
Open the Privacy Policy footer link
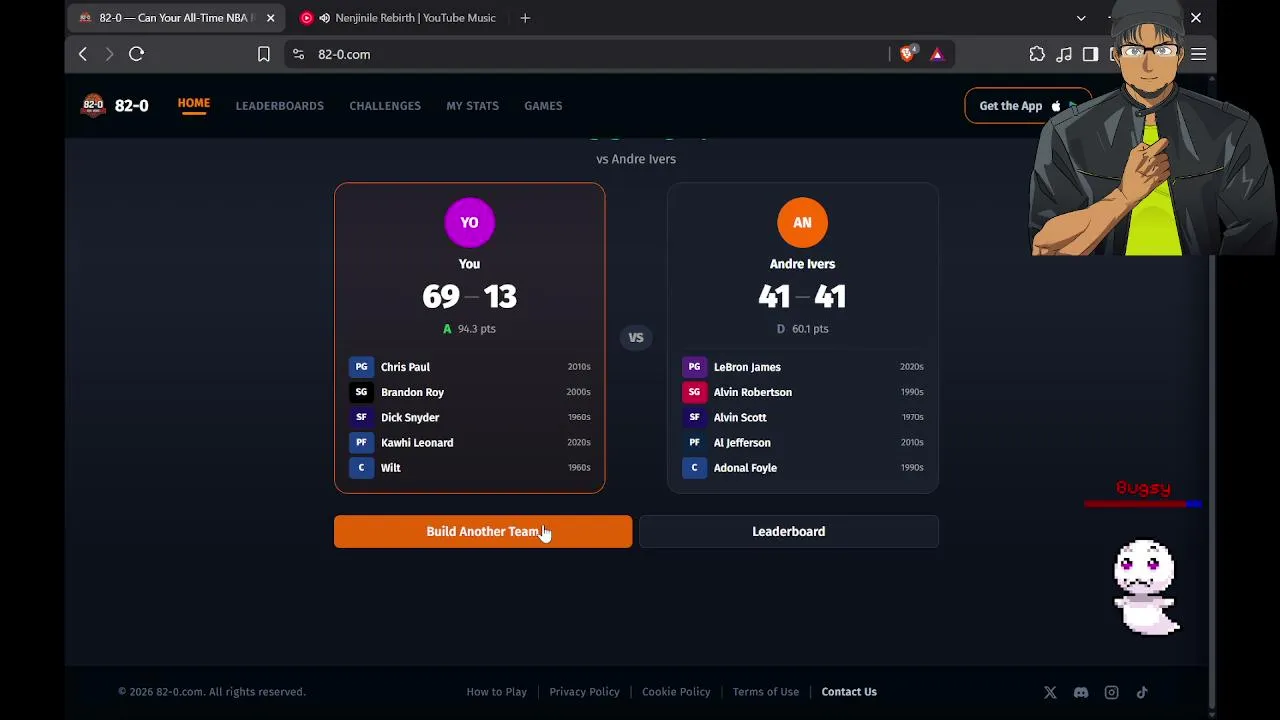(584, 692)
